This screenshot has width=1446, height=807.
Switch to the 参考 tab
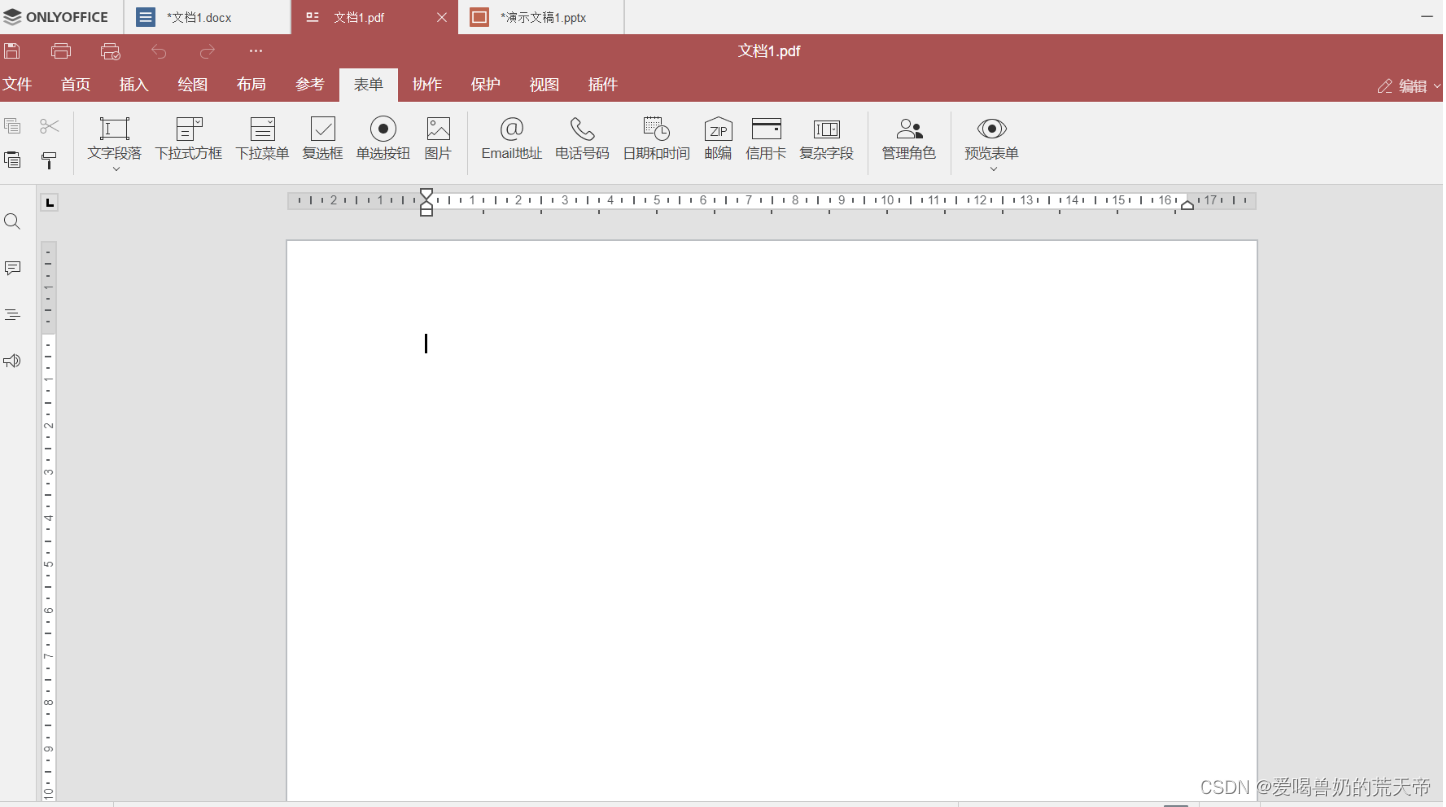[310, 85]
